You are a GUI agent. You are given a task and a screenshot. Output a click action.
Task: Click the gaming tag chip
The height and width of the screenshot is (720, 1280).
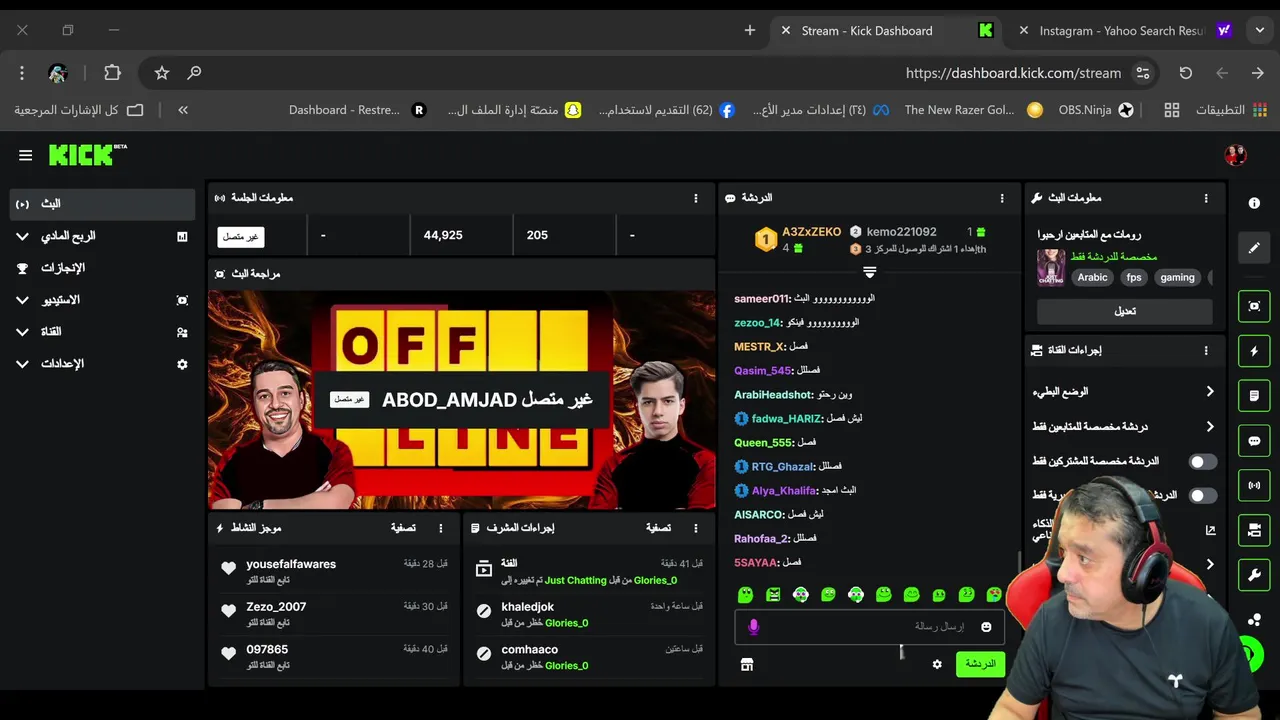pyautogui.click(x=1177, y=278)
